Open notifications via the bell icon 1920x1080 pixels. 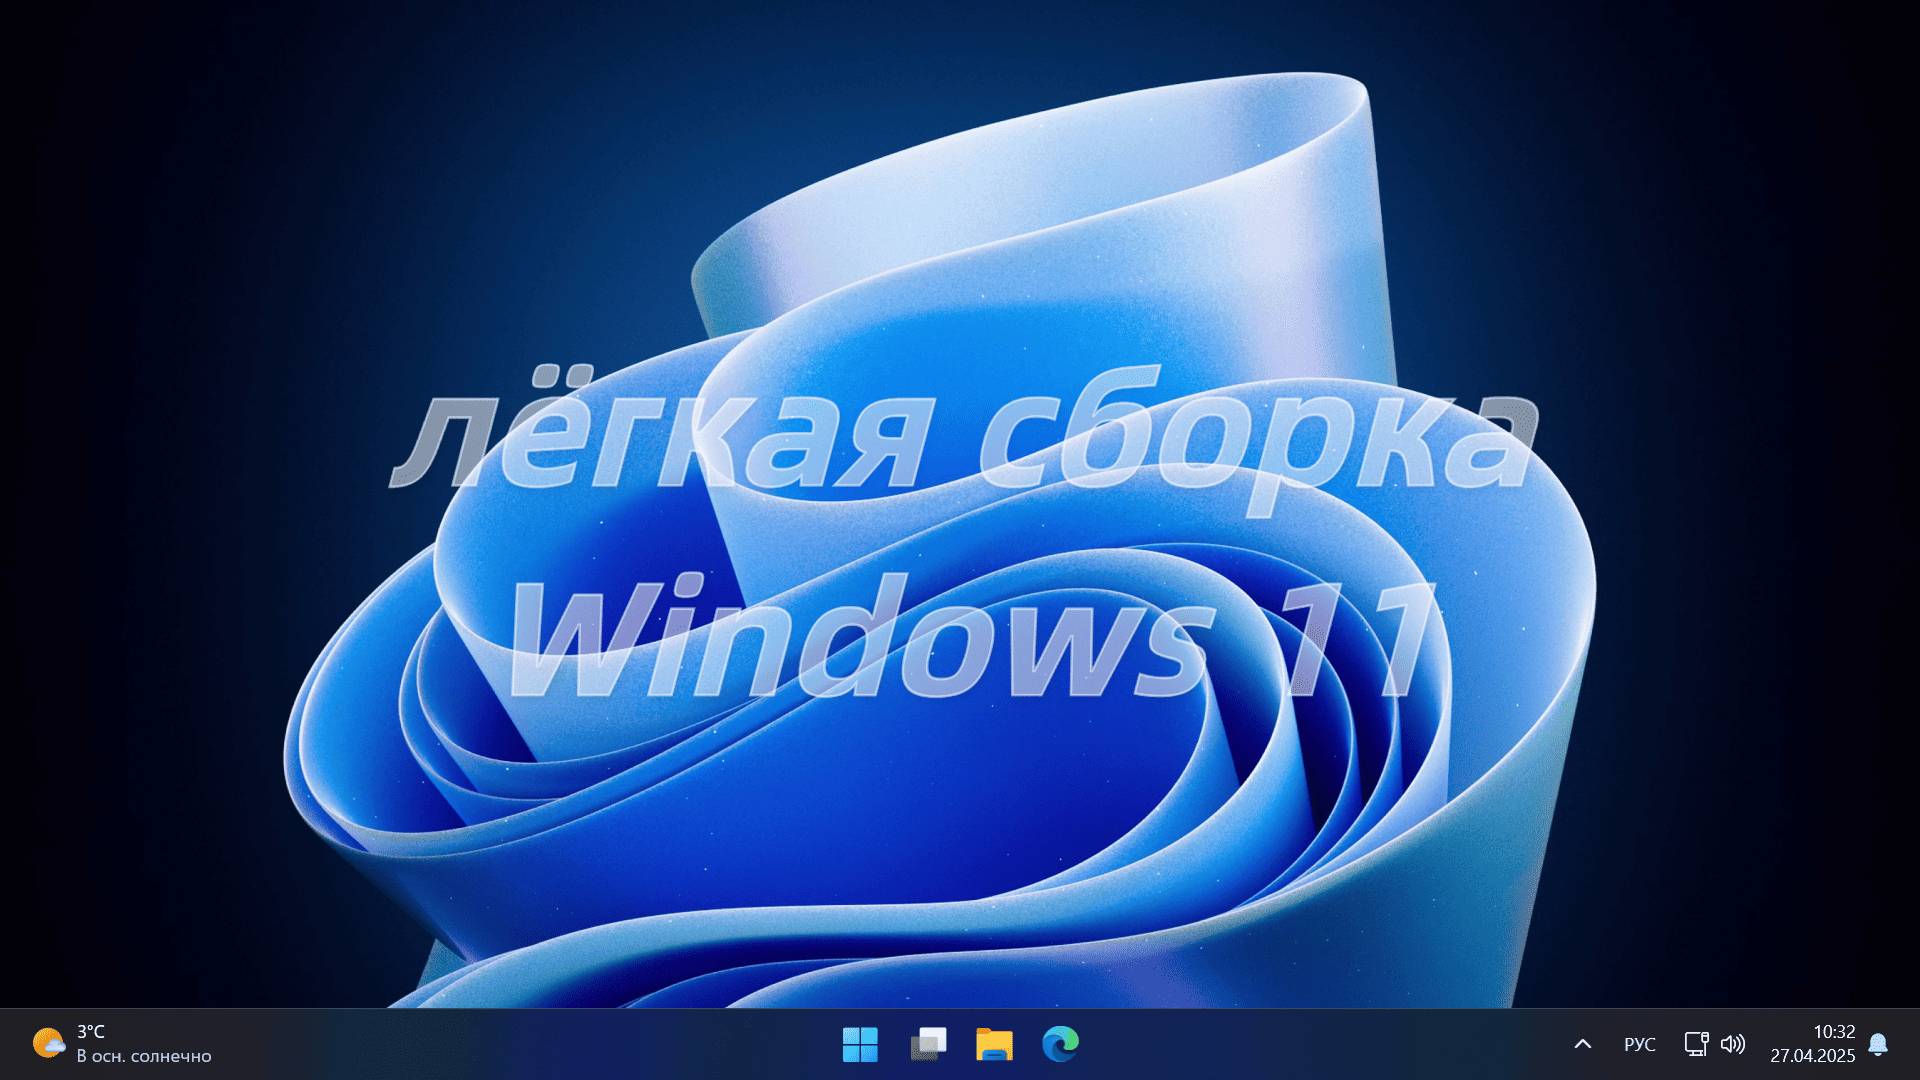click(x=1878, y=1044)
